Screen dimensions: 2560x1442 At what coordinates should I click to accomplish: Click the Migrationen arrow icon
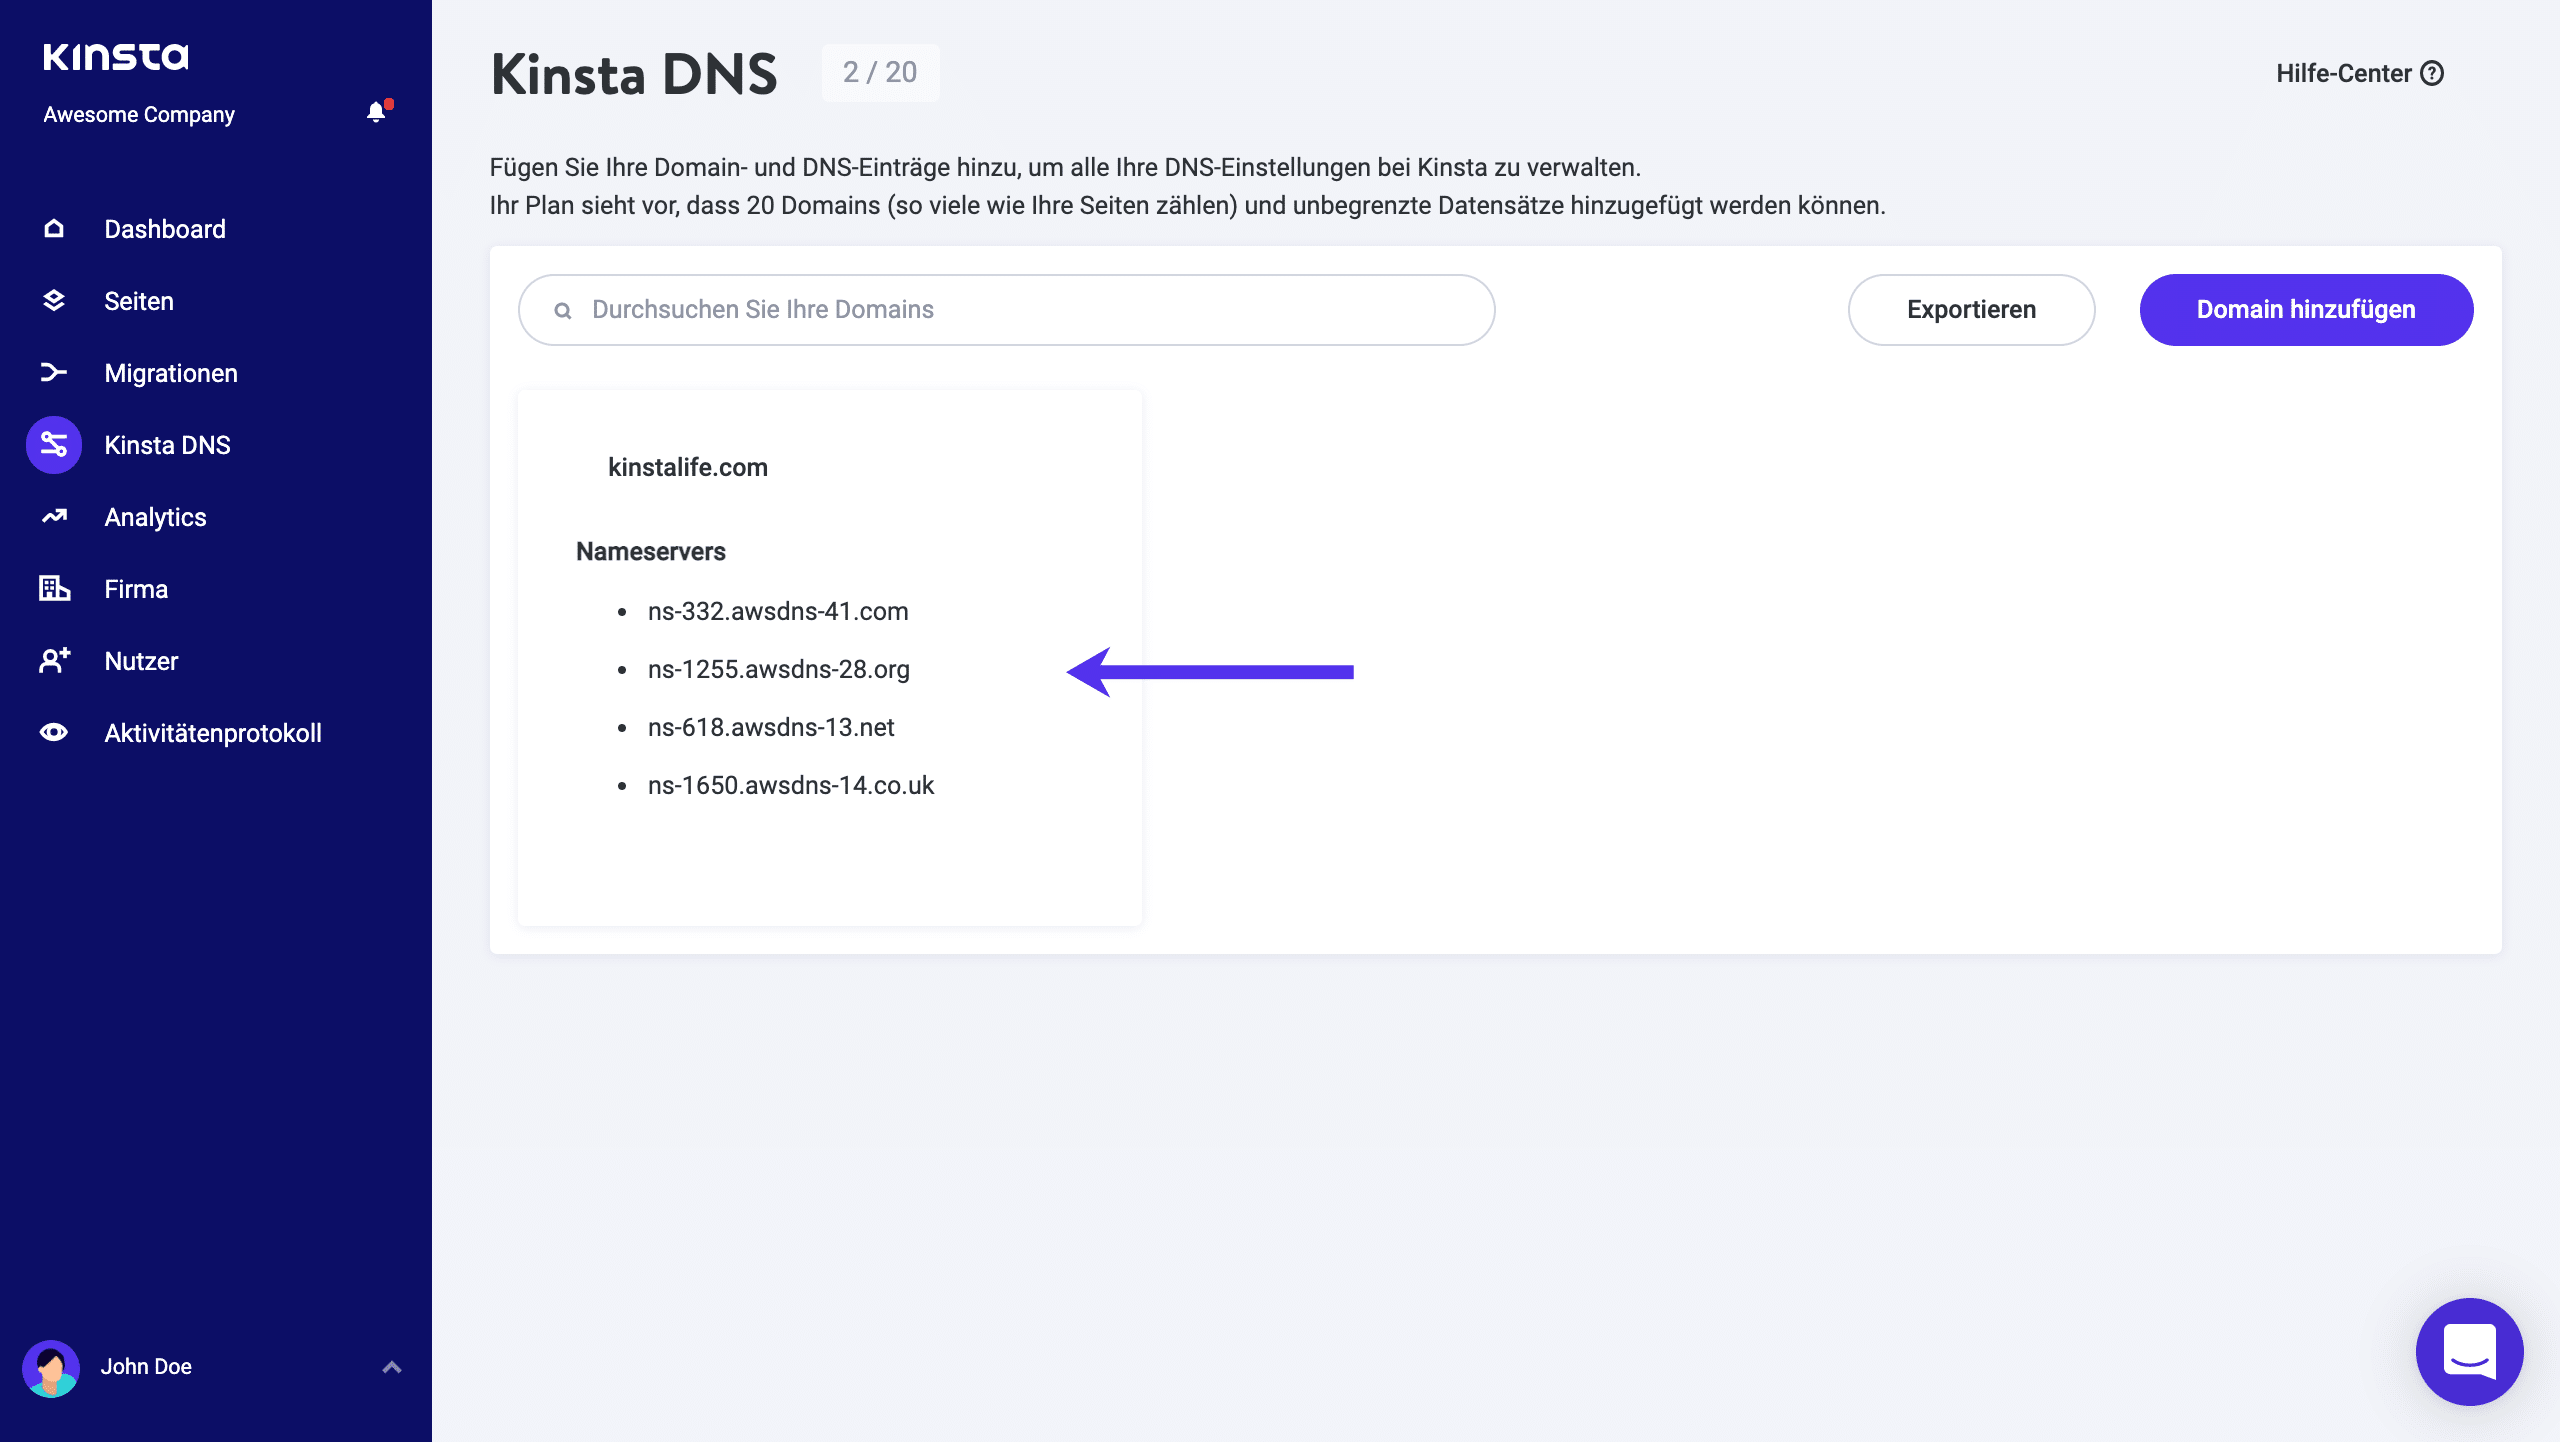tap(54, 373)
